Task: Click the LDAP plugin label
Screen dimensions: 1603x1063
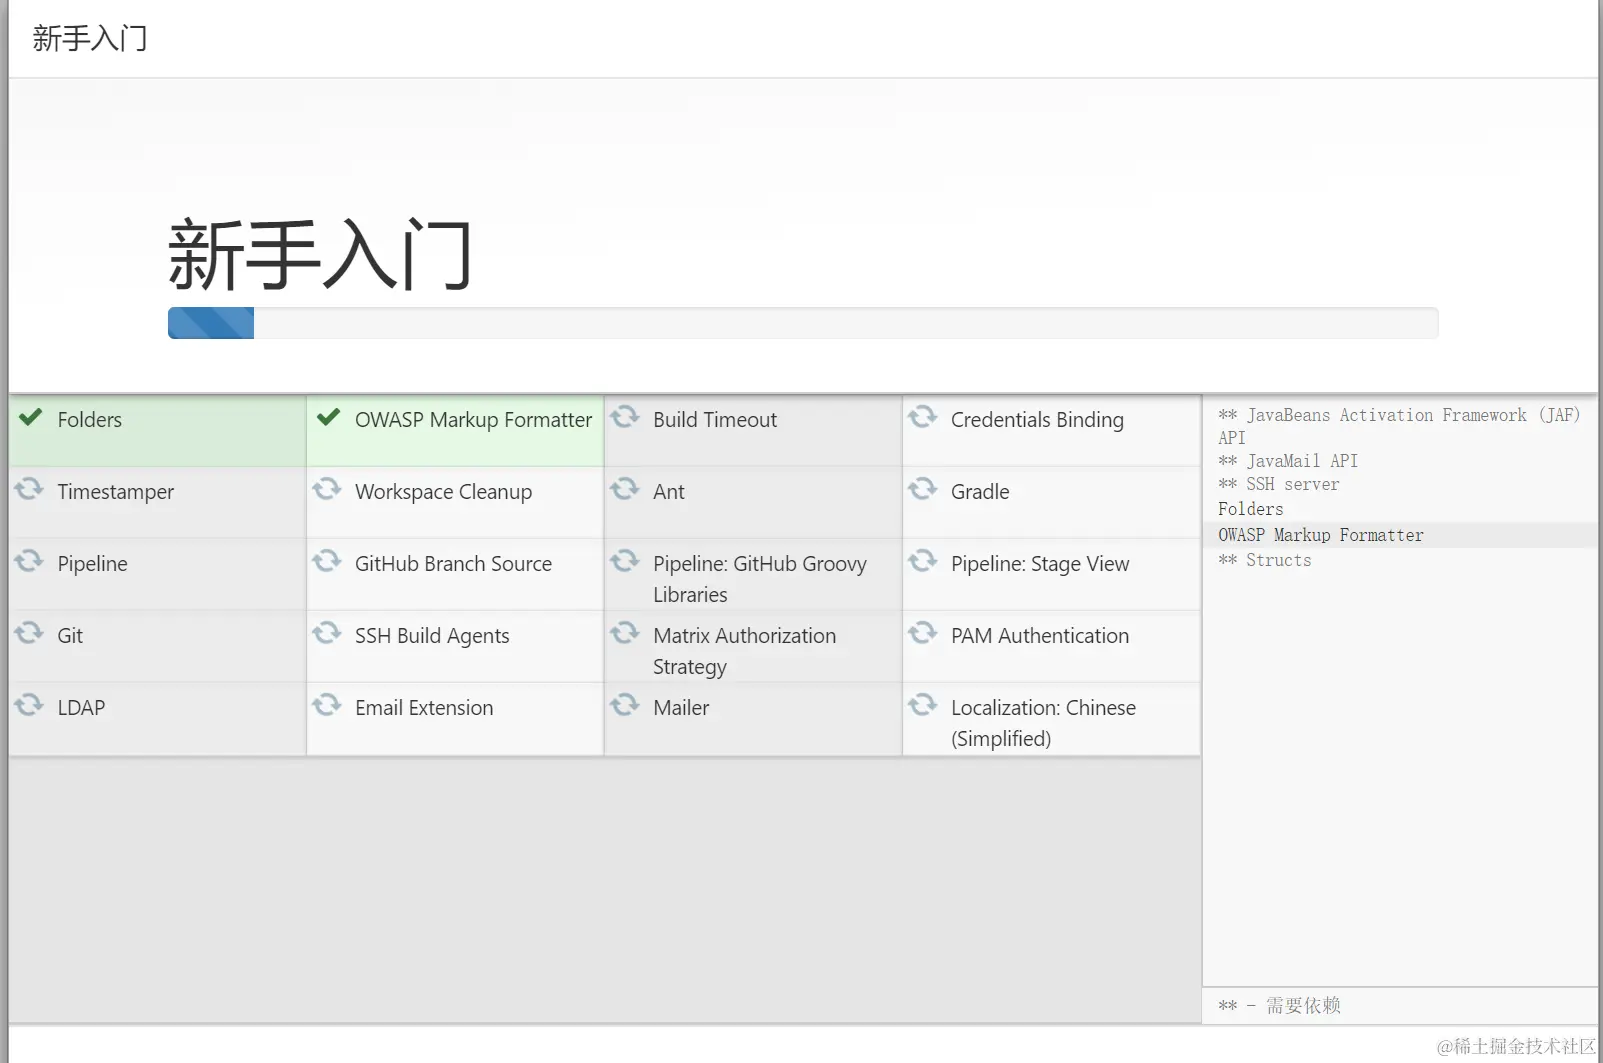Action: click(81, 708)
